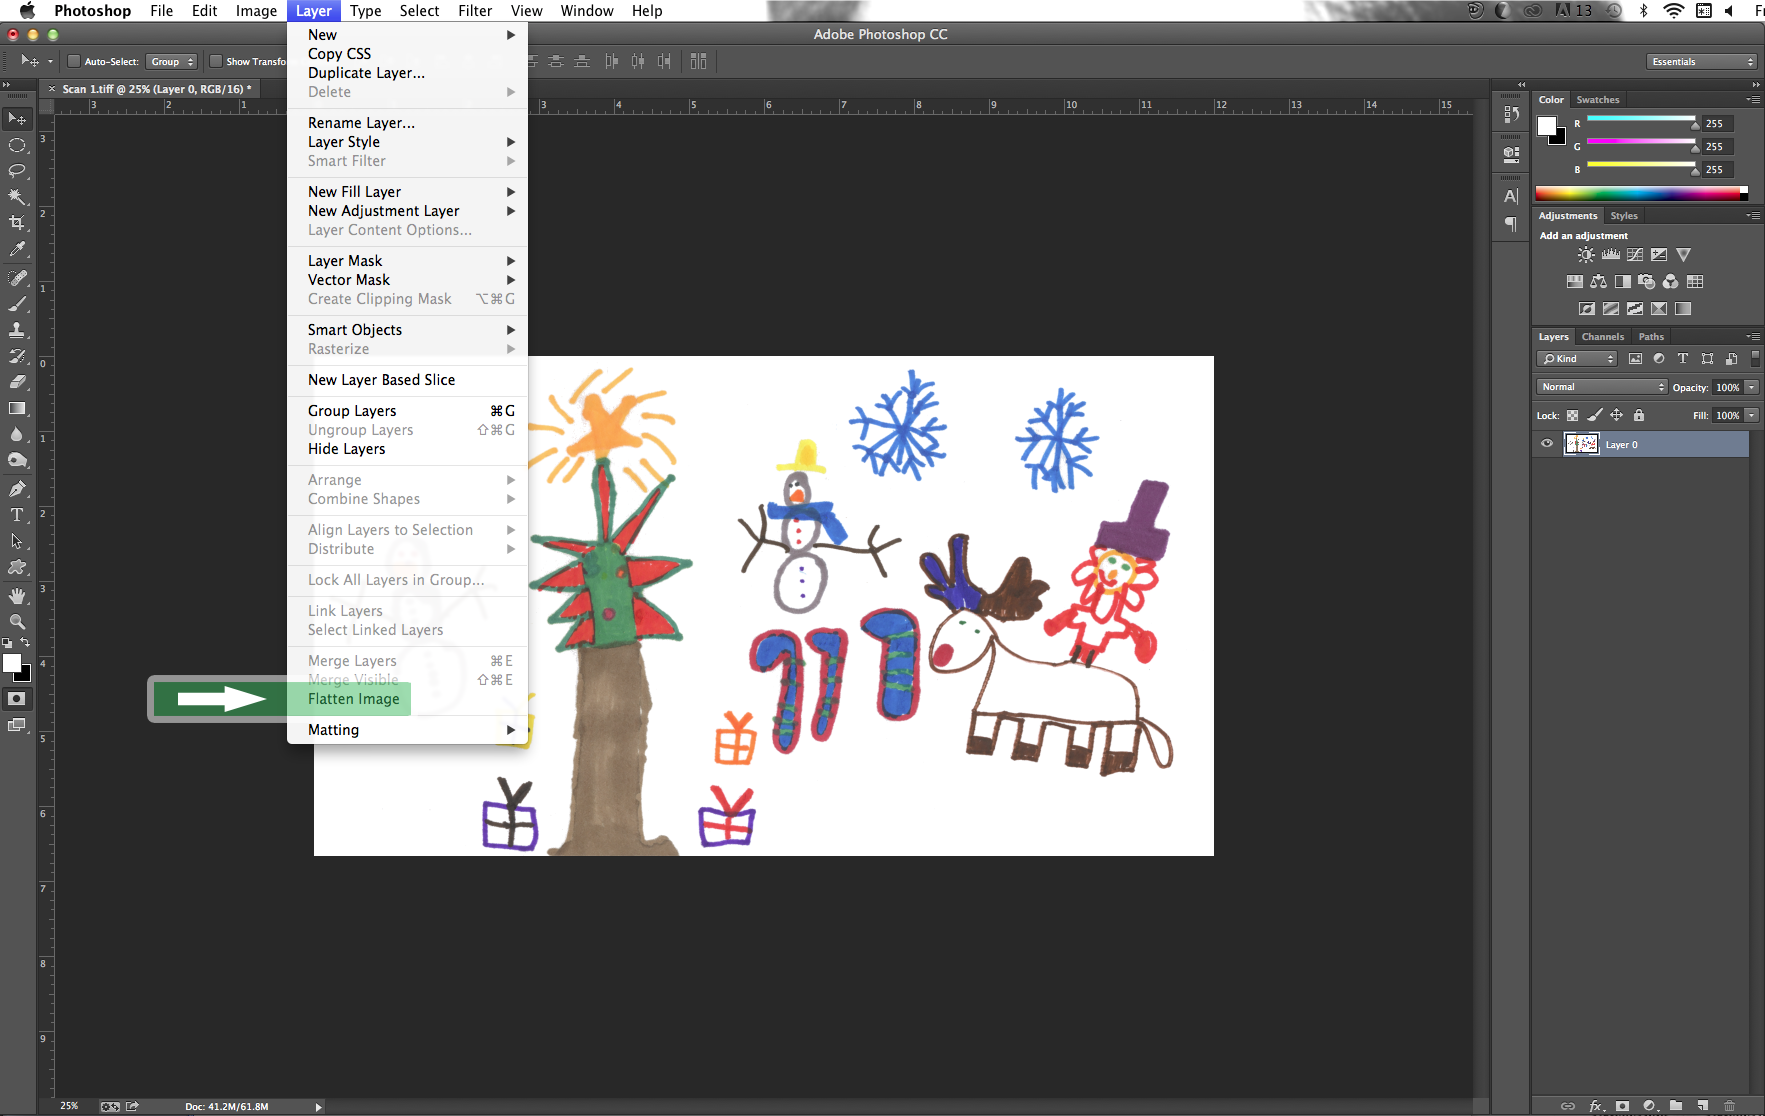This screenshot has height=1116, width=1765.
Task: Expand the New Adjustment Layer submenu
Action: coord(407,211)
